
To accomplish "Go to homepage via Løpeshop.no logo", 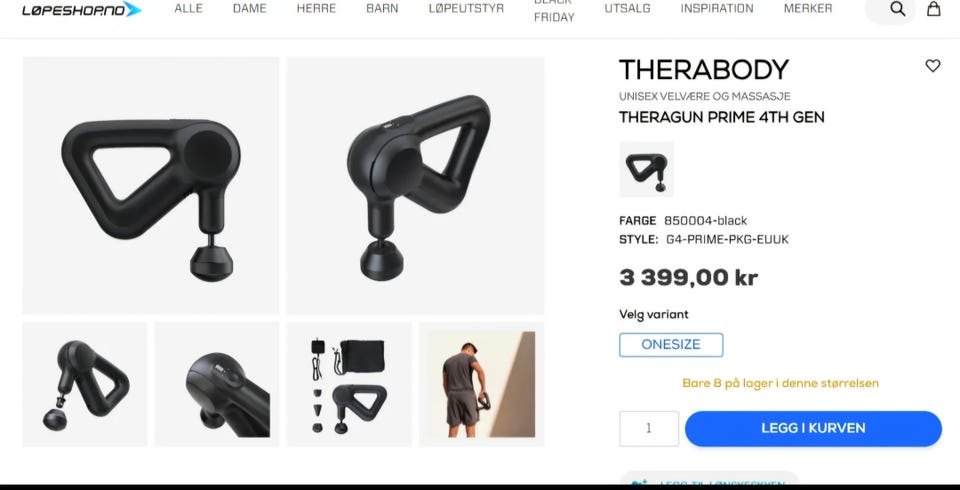I will (x=81, y=9).
